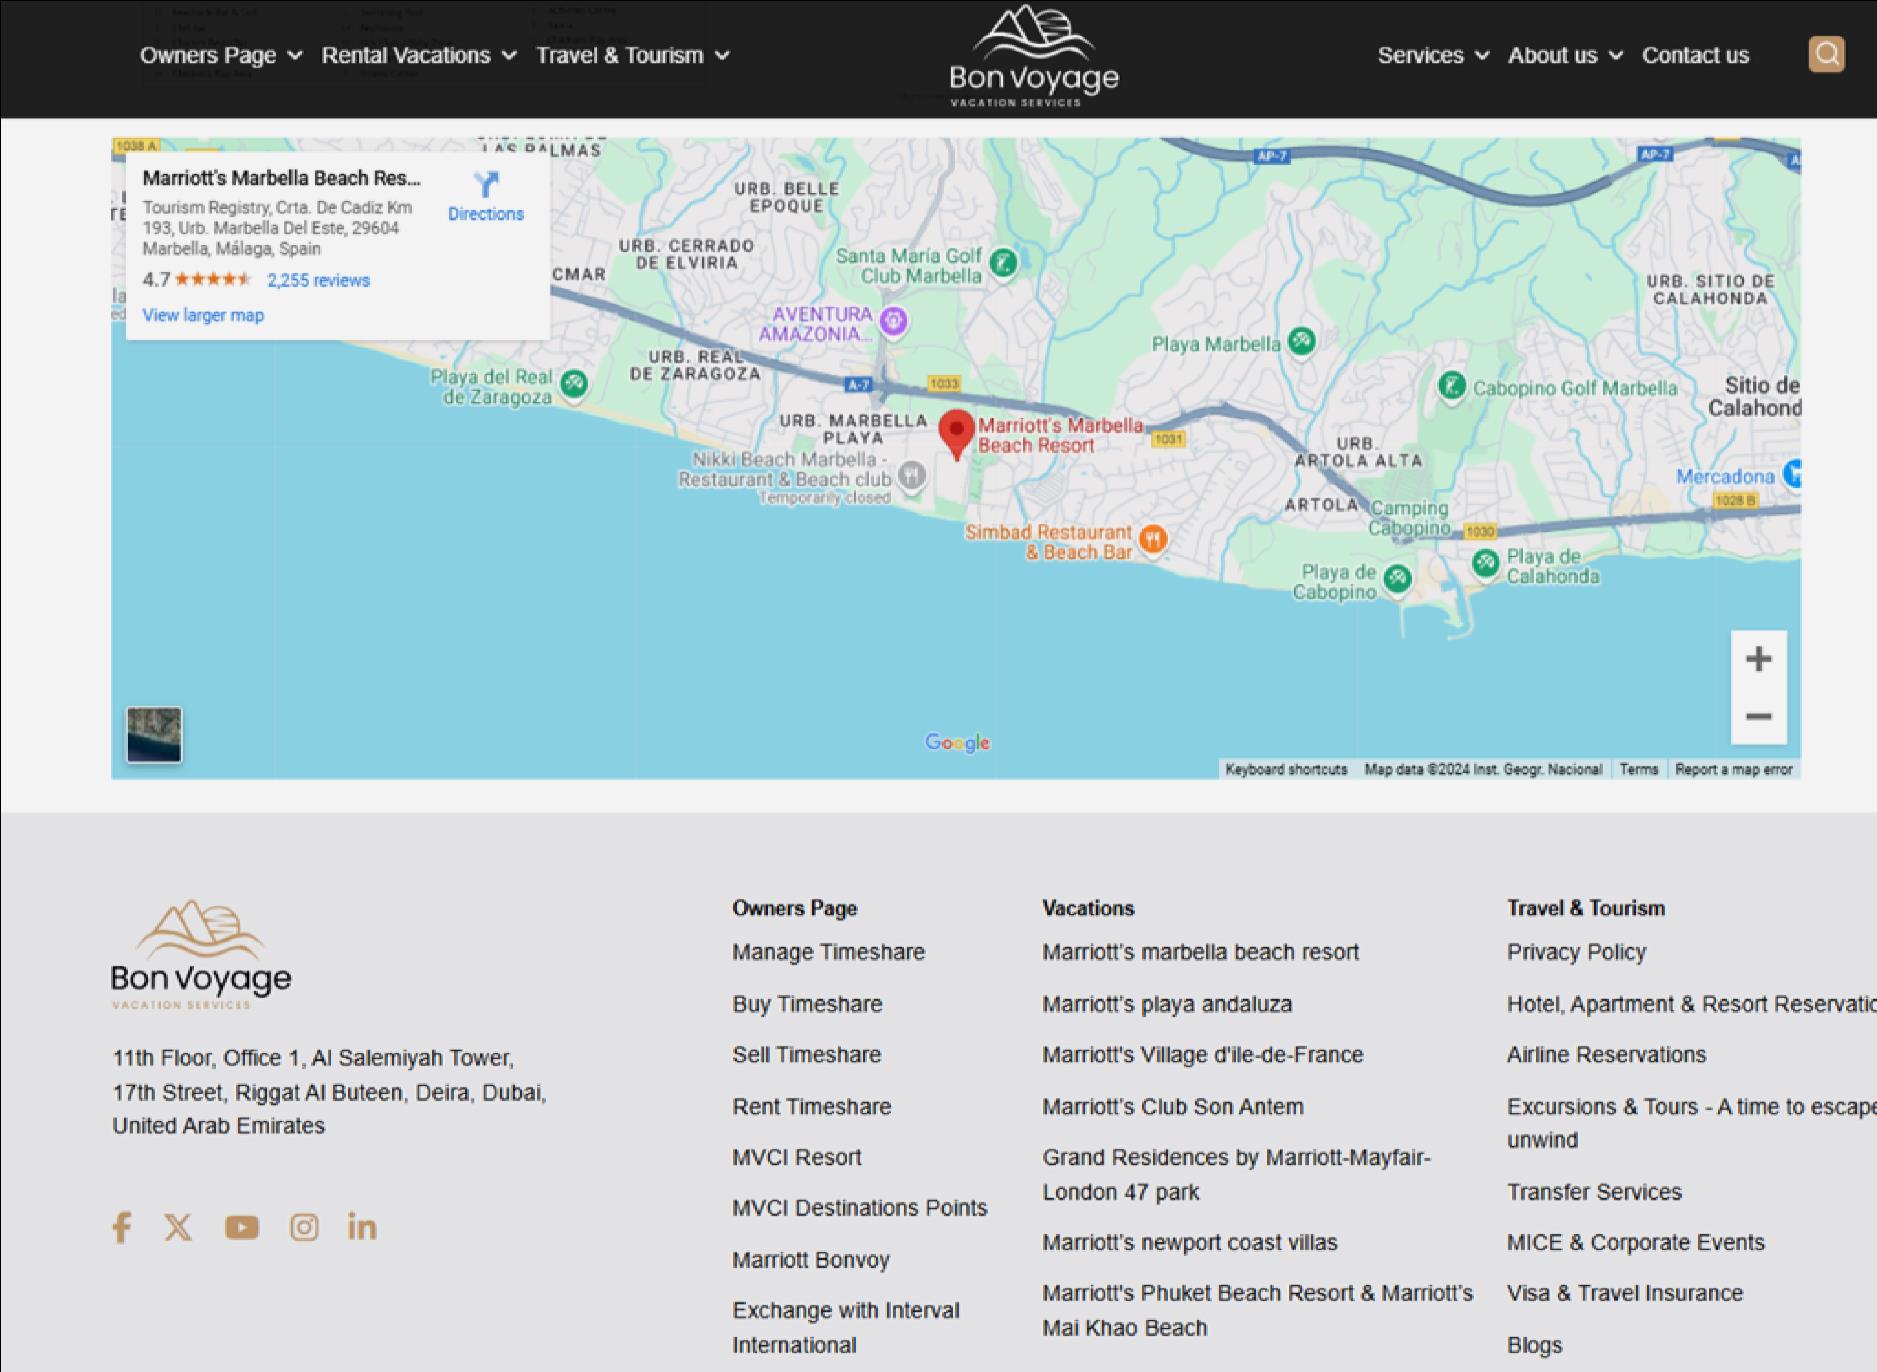The image size is (1877, 1372).
Task: Open the Contact us page
Action: point(1695,55)
